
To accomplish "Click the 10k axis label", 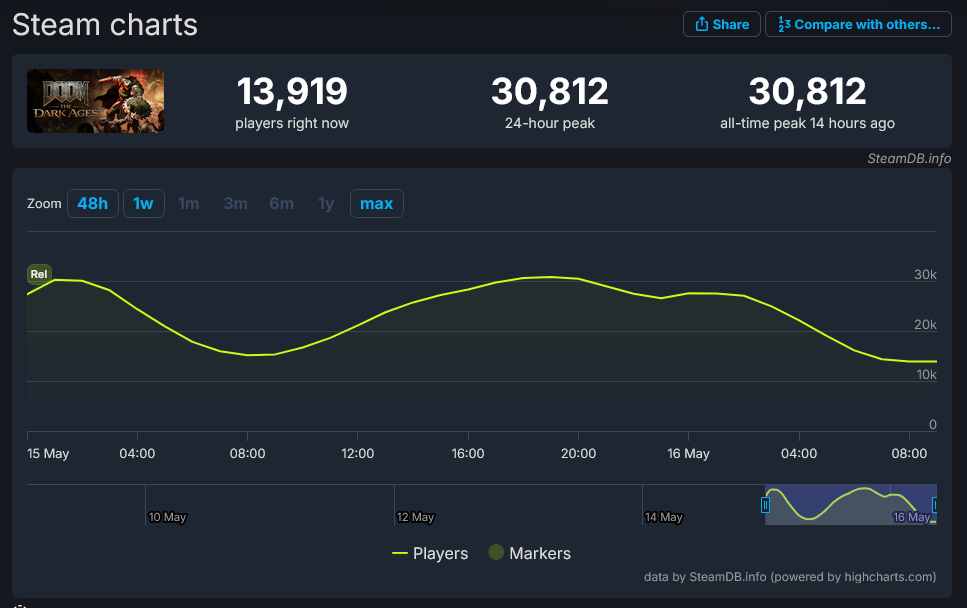I will 926,374.
